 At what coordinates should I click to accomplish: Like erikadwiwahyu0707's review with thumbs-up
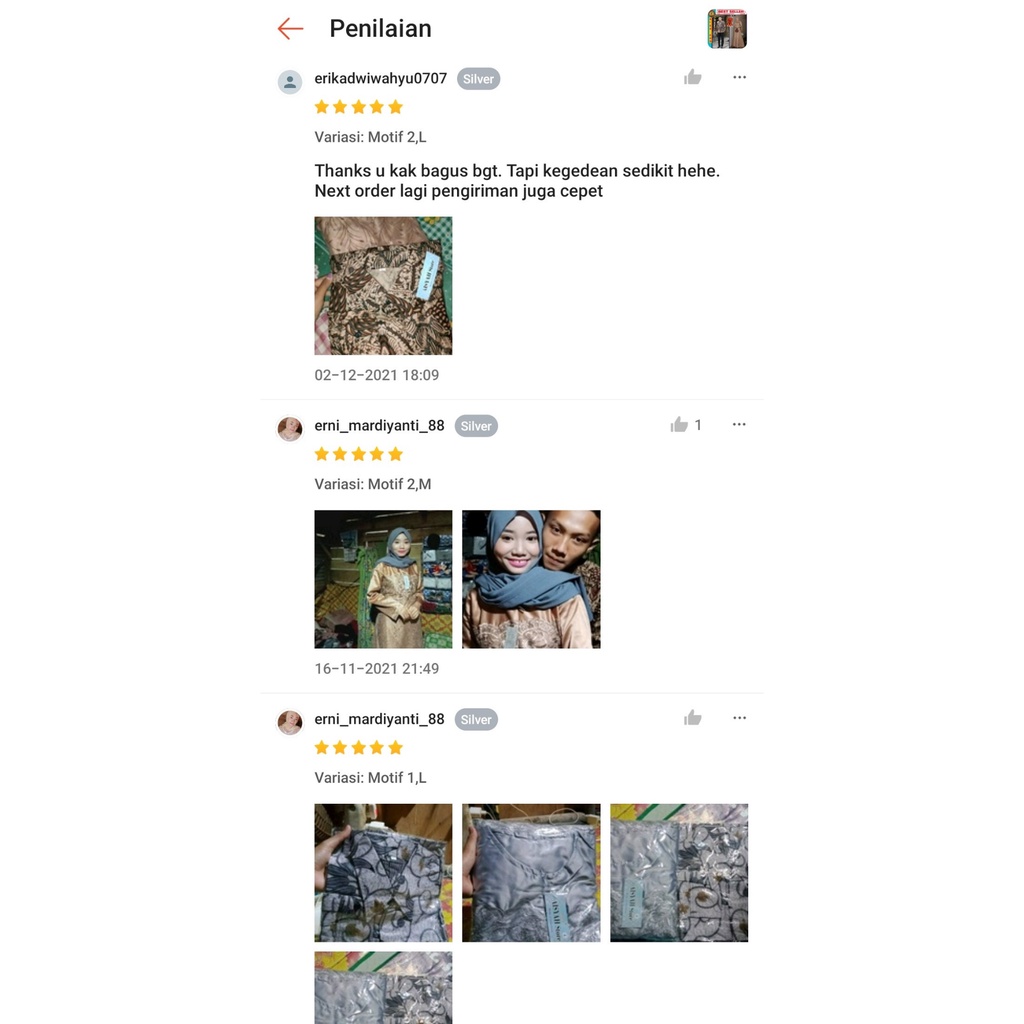[692, 78]
